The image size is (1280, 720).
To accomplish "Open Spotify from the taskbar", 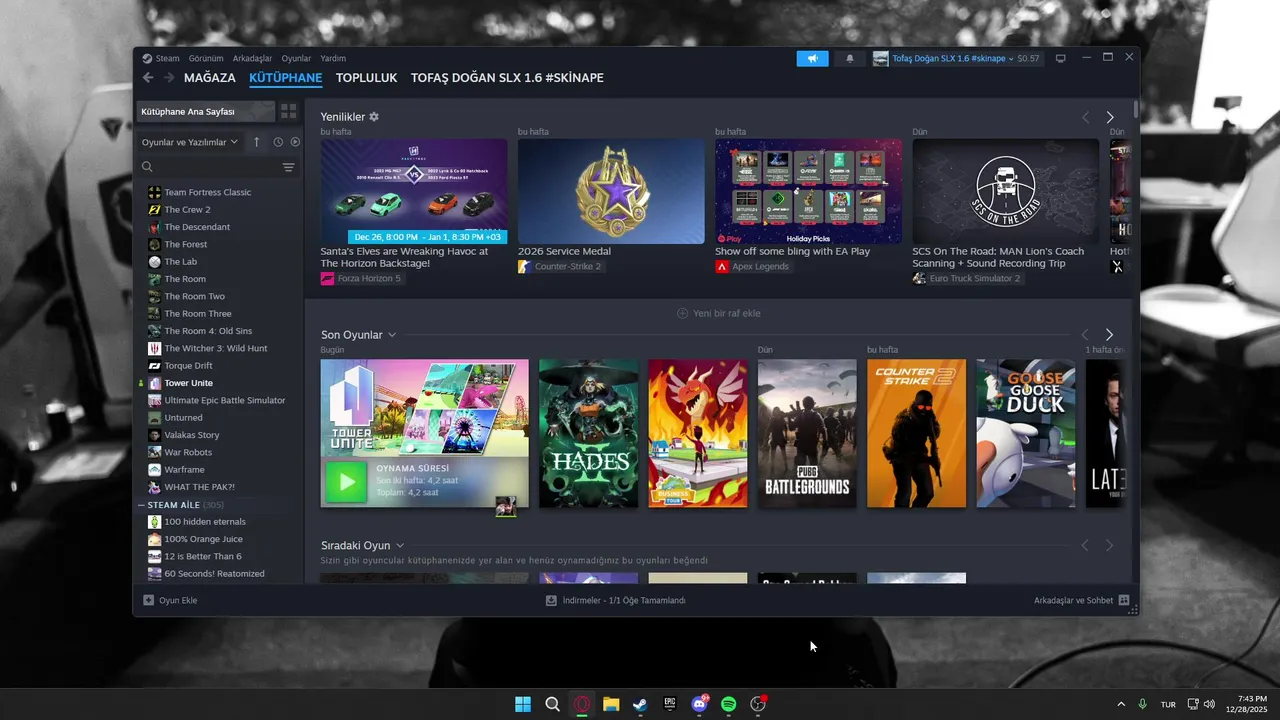I will (729, 704).
